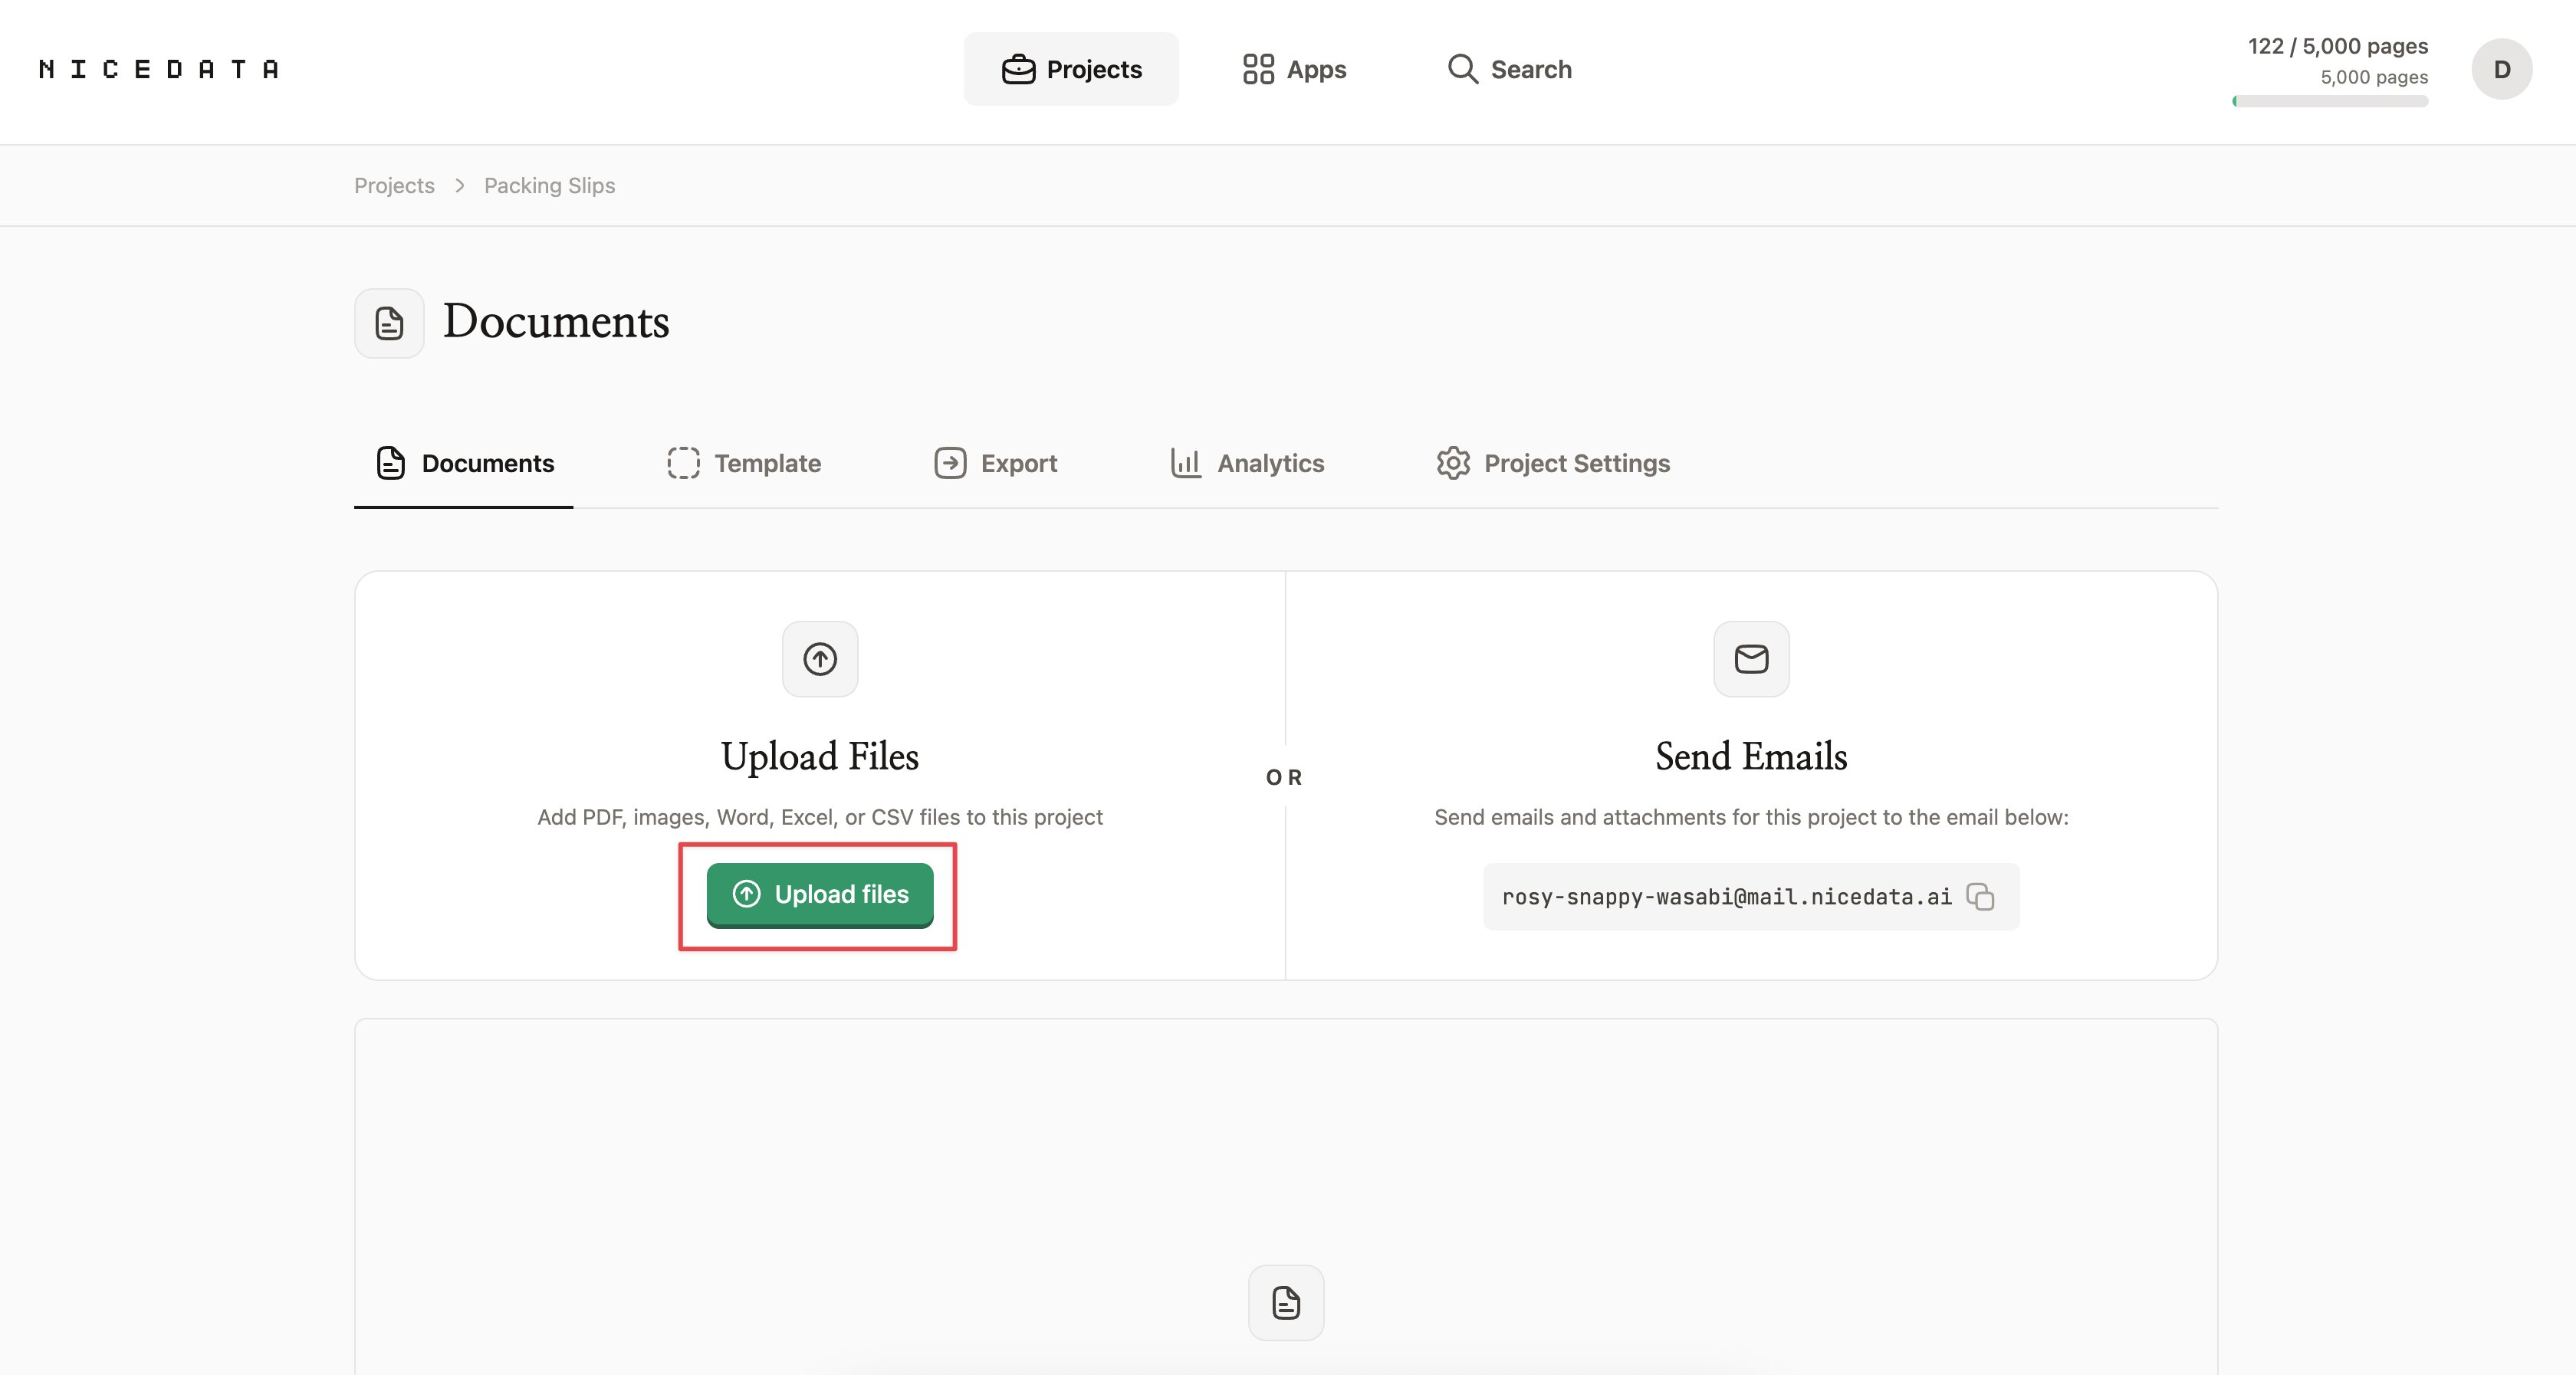
Task: Copy the project email address icon
Action: coord(1980,897)
